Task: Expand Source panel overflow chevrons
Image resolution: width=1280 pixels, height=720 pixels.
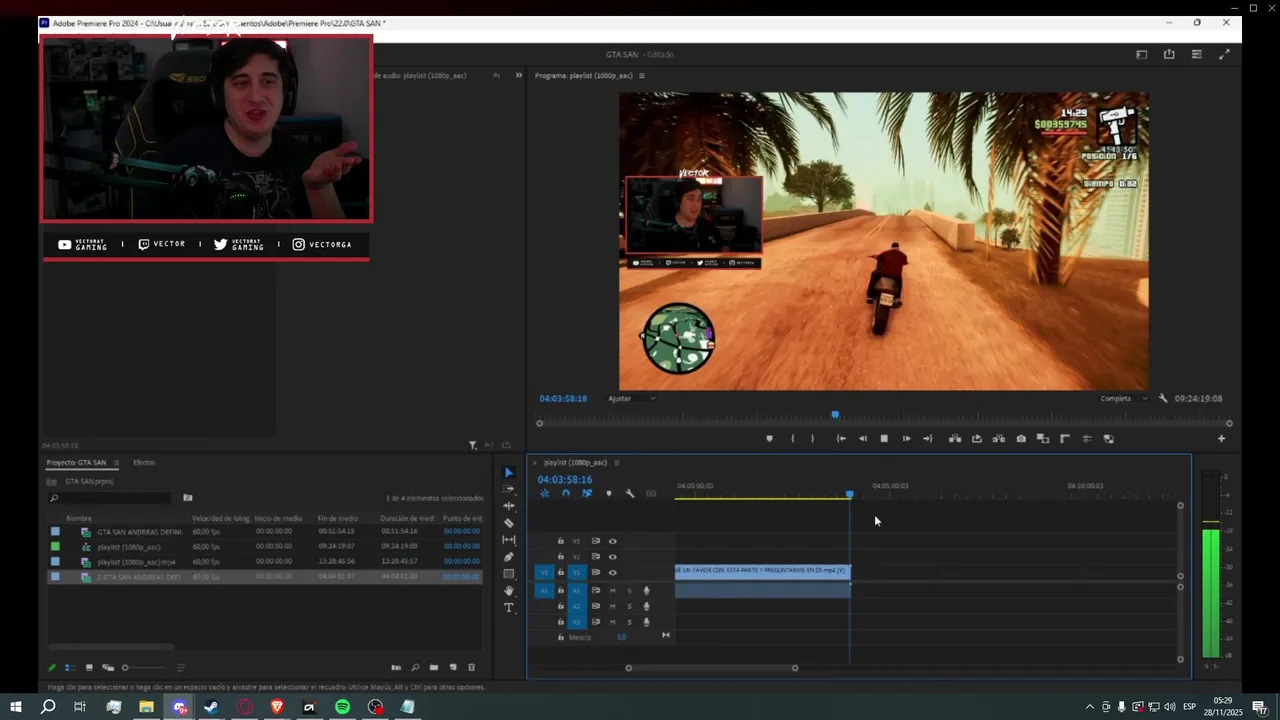Action: [518, 76]
